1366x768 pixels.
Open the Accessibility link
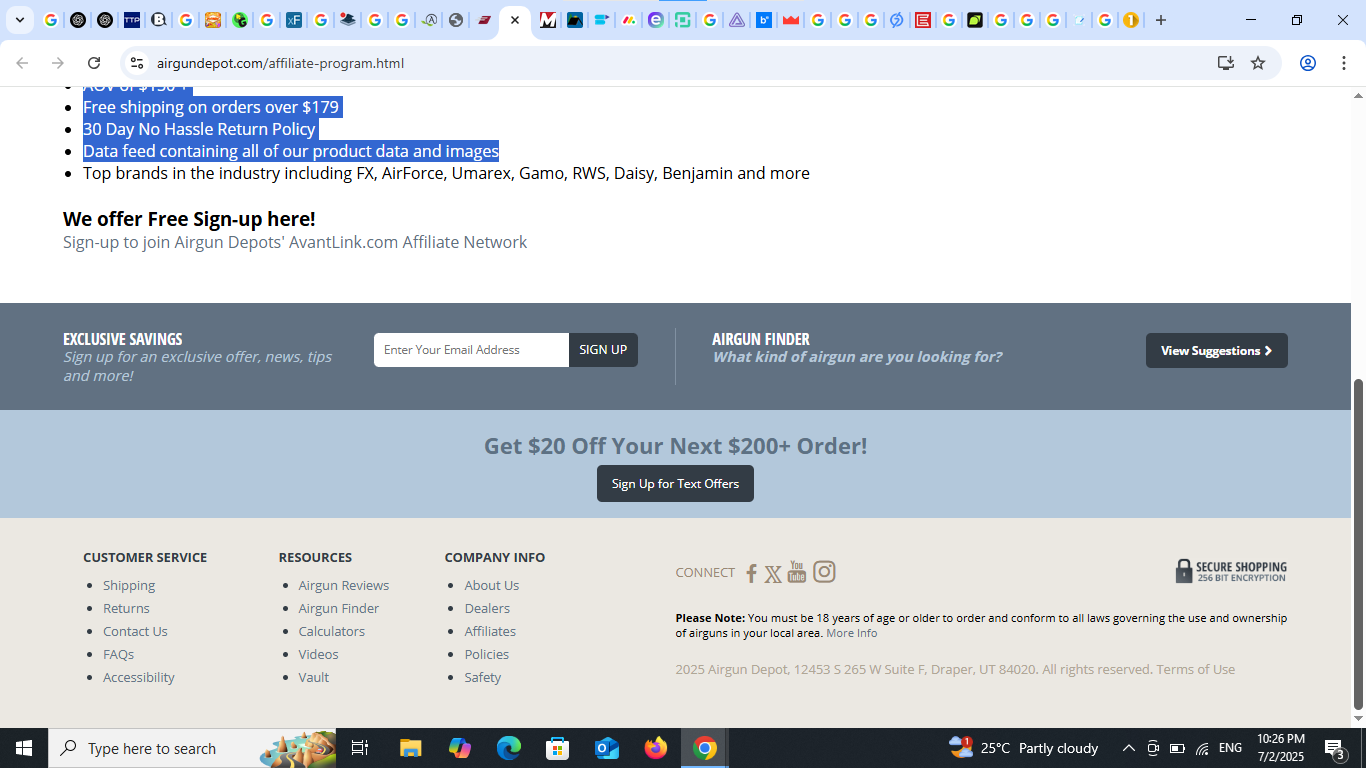(x=139, y=677)
